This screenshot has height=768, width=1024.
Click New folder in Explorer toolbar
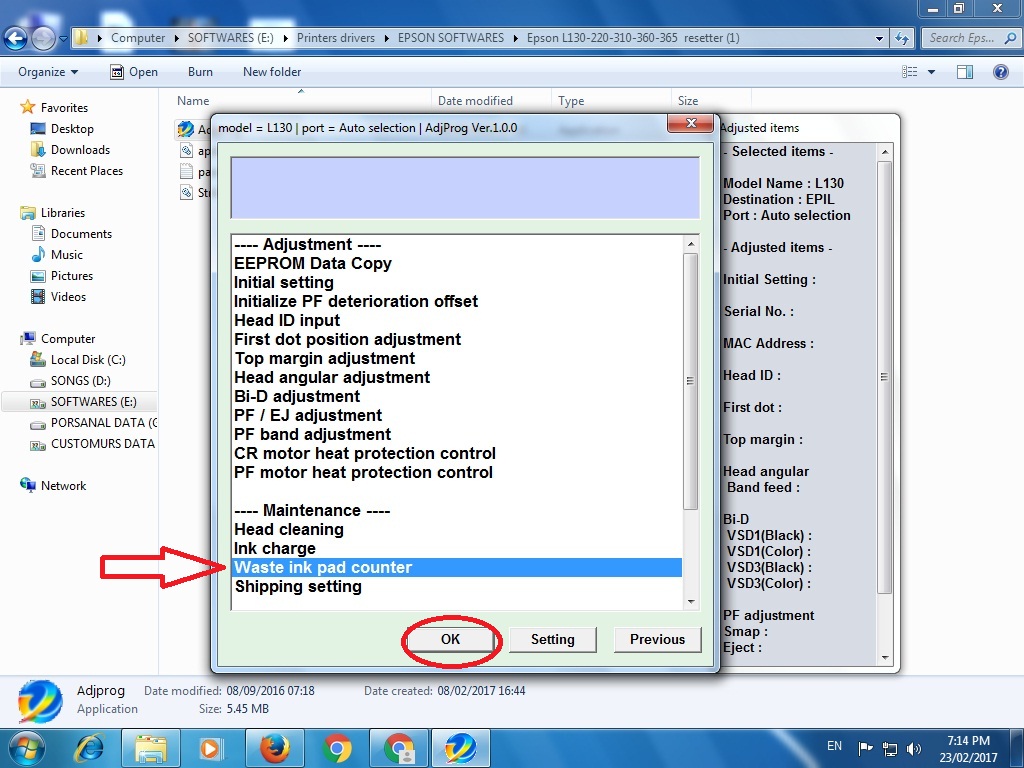click(272, 72)
